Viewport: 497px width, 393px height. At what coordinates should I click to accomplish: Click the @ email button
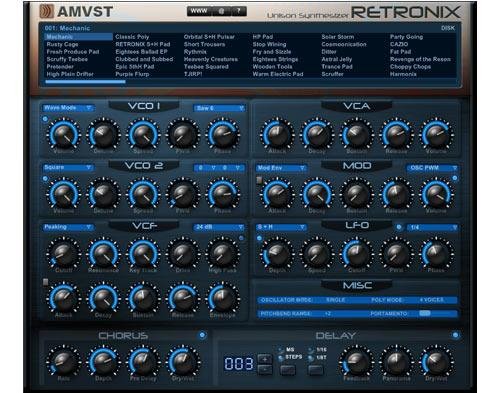pyautogui.click(x=221, y=11)
